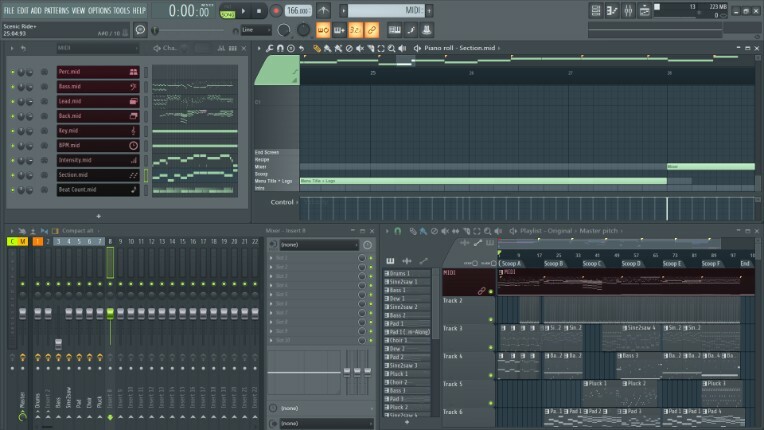The height and width of the screenshot is (430, 764).
Task: Select the Beat Count.mid channel
Action: point(98,189)
